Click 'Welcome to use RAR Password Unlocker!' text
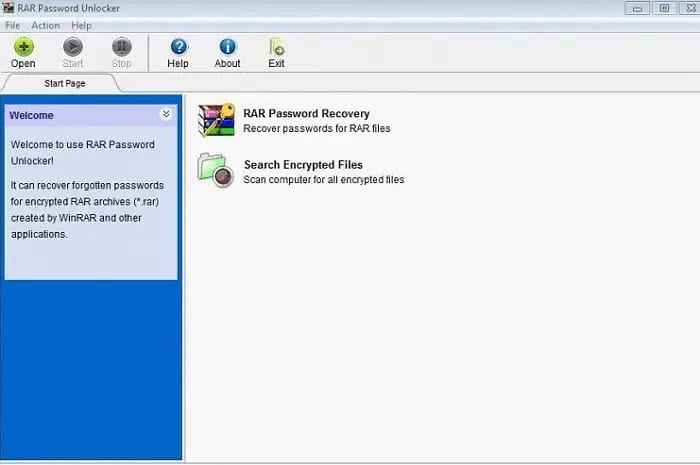Screen dimensions: 700x465 click(83, 153)
